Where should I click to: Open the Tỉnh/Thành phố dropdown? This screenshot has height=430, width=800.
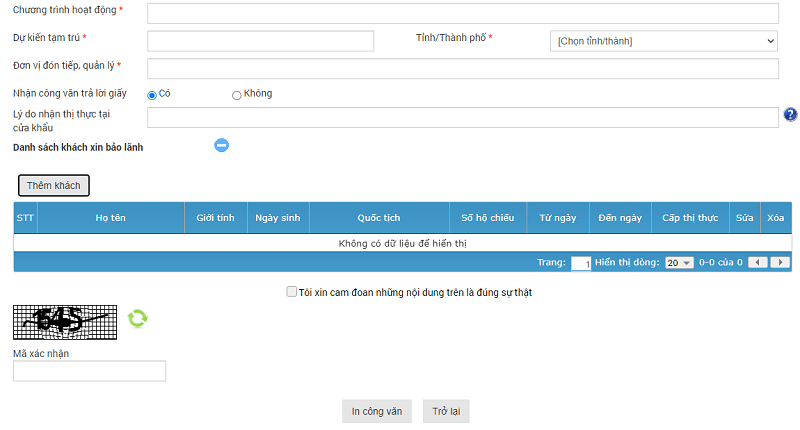coord(663,41)
